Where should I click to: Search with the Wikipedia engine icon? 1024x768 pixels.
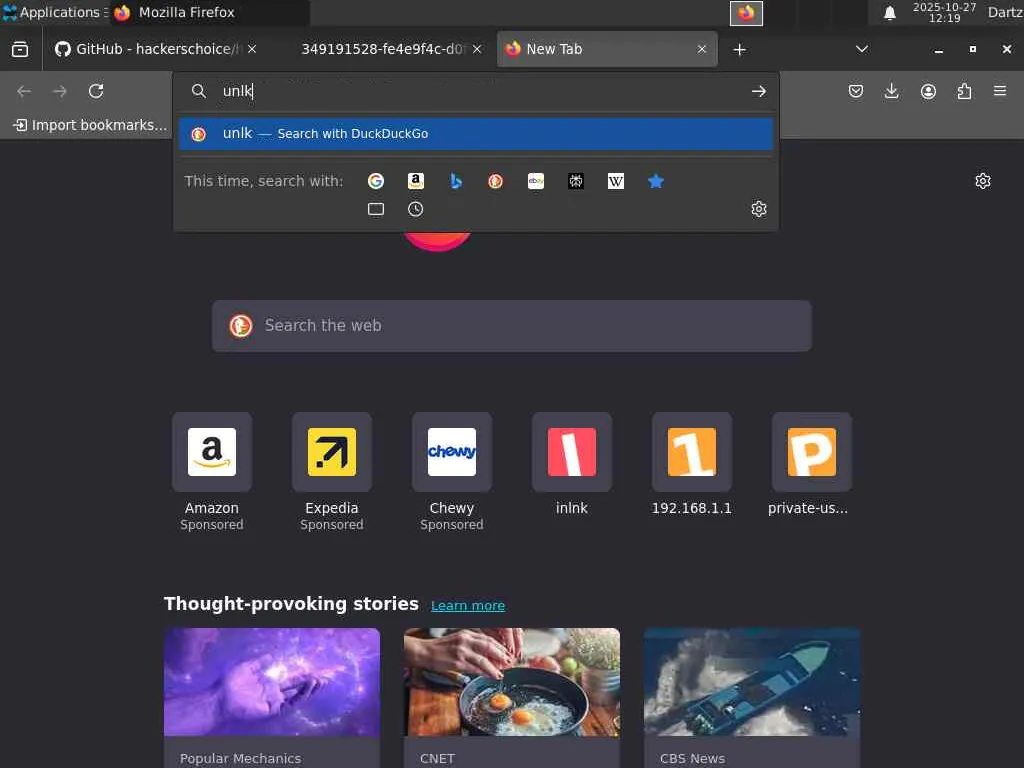[x=616, y=181]
